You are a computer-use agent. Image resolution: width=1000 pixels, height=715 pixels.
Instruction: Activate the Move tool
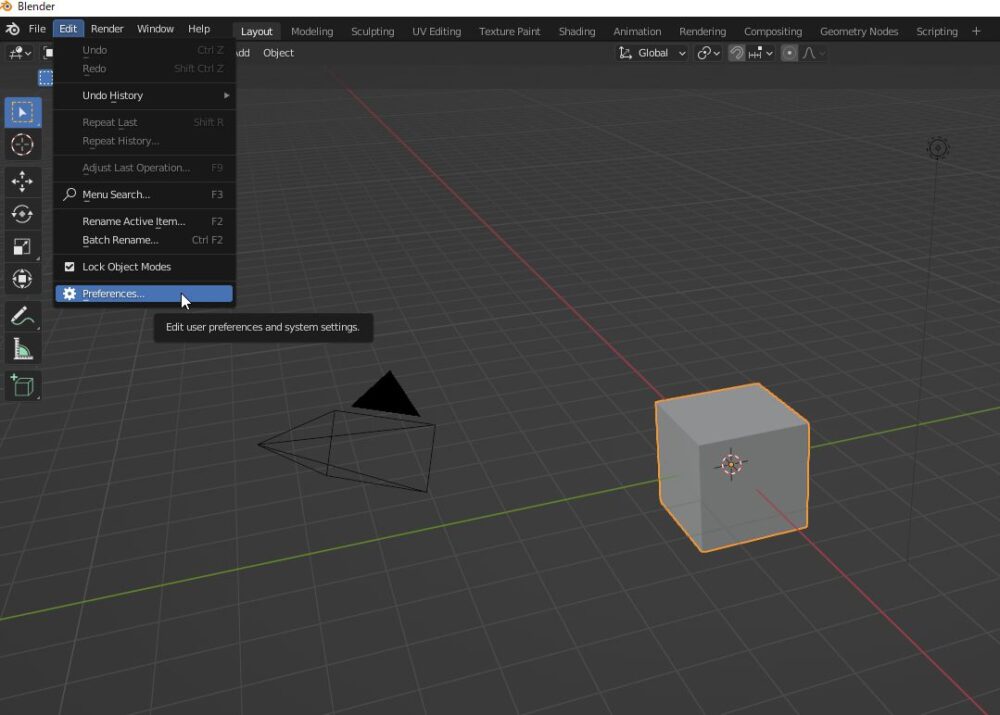click(23, 182)
